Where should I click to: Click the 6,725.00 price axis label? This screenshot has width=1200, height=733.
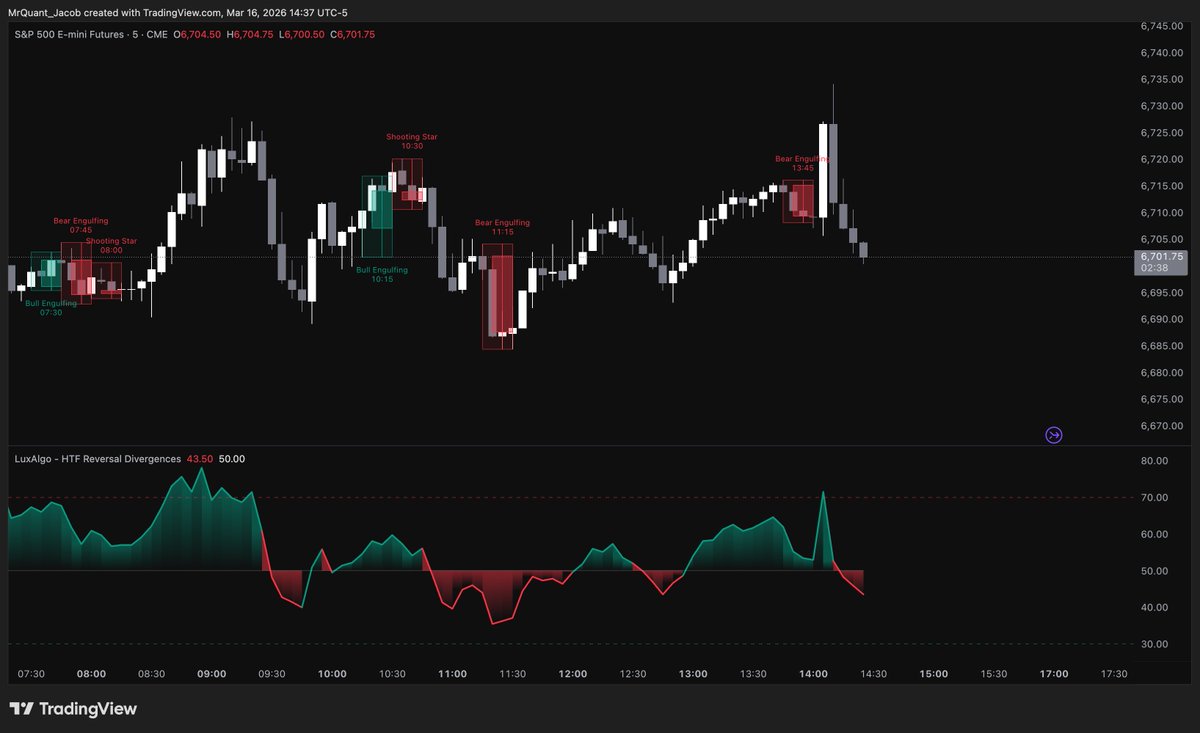(x=1162, y=133)
